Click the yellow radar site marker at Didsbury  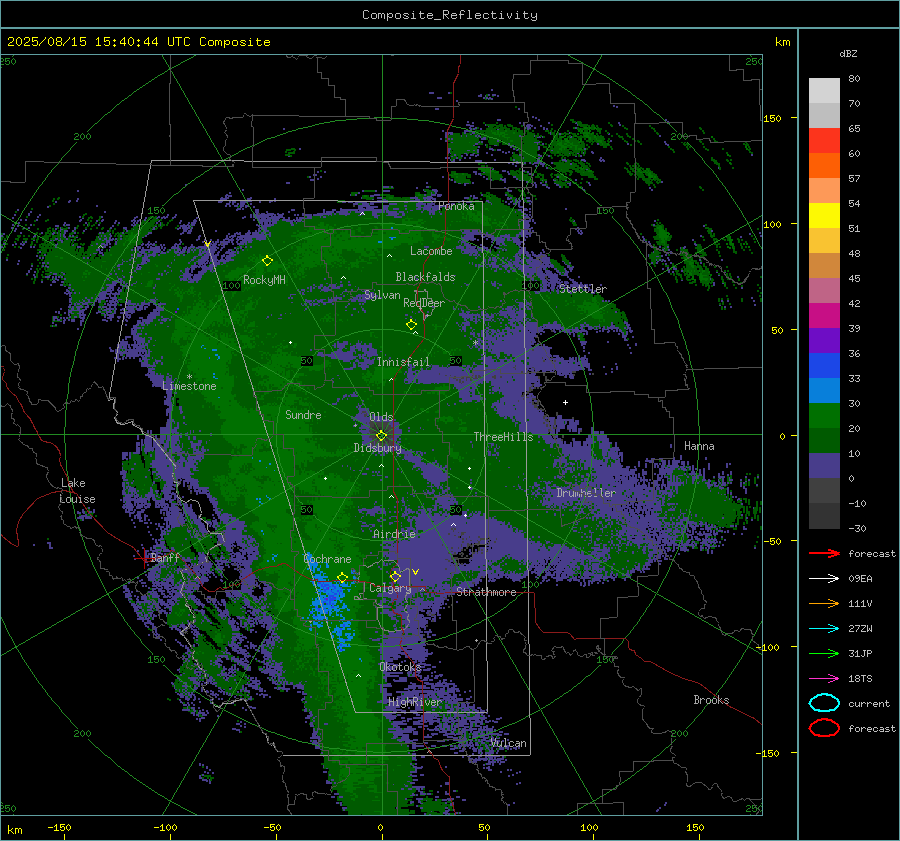tap(381, 436)
